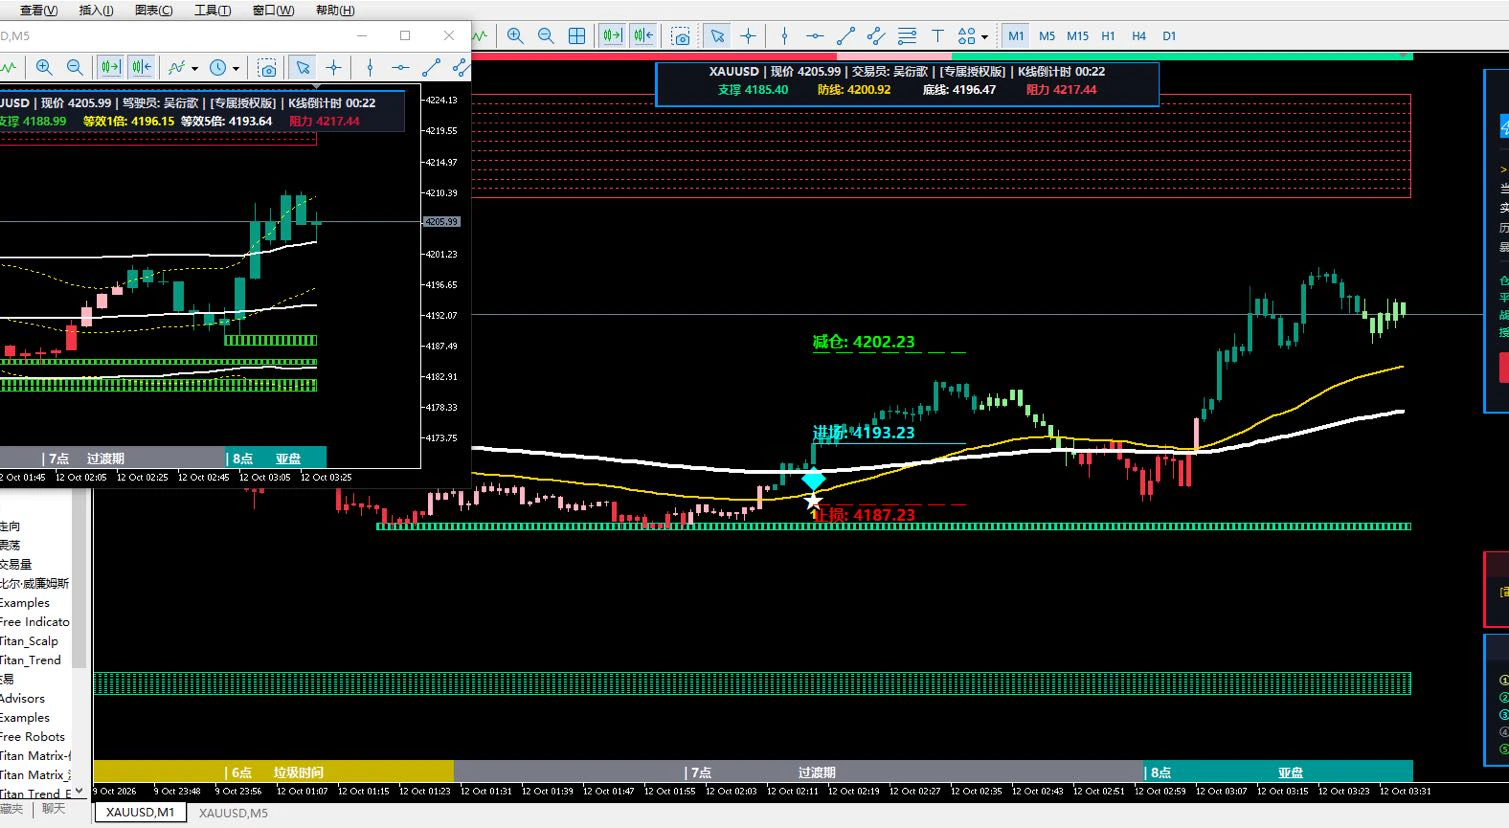The image size is (1509, 828).
Task: Select the trendline tool in main toolbar
Action: pyautogui.click(x=846, y=36)
